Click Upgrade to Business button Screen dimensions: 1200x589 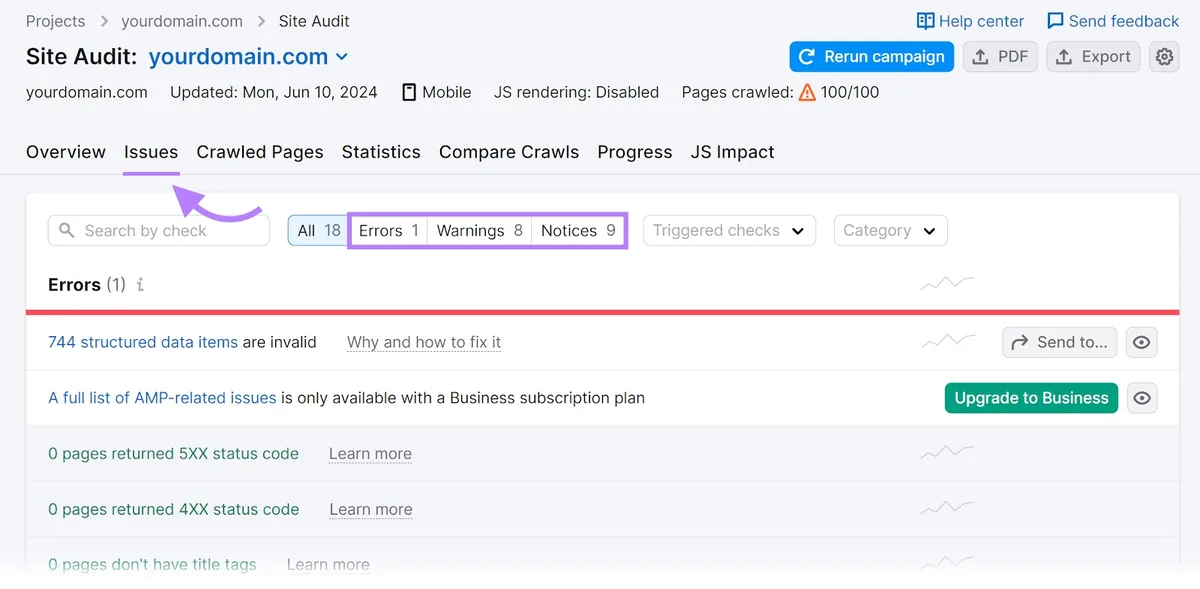[x=1031, y=398]
